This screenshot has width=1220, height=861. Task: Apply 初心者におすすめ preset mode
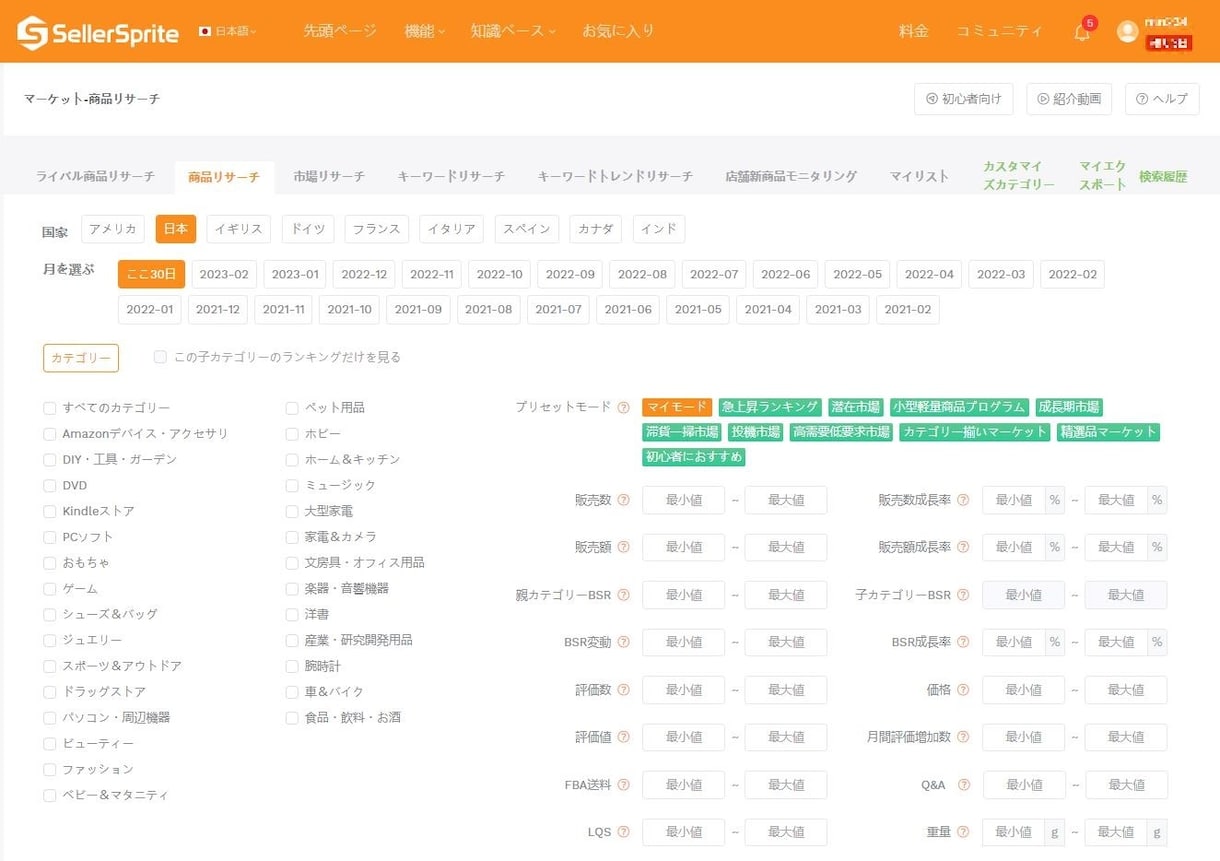click(694, 457)
